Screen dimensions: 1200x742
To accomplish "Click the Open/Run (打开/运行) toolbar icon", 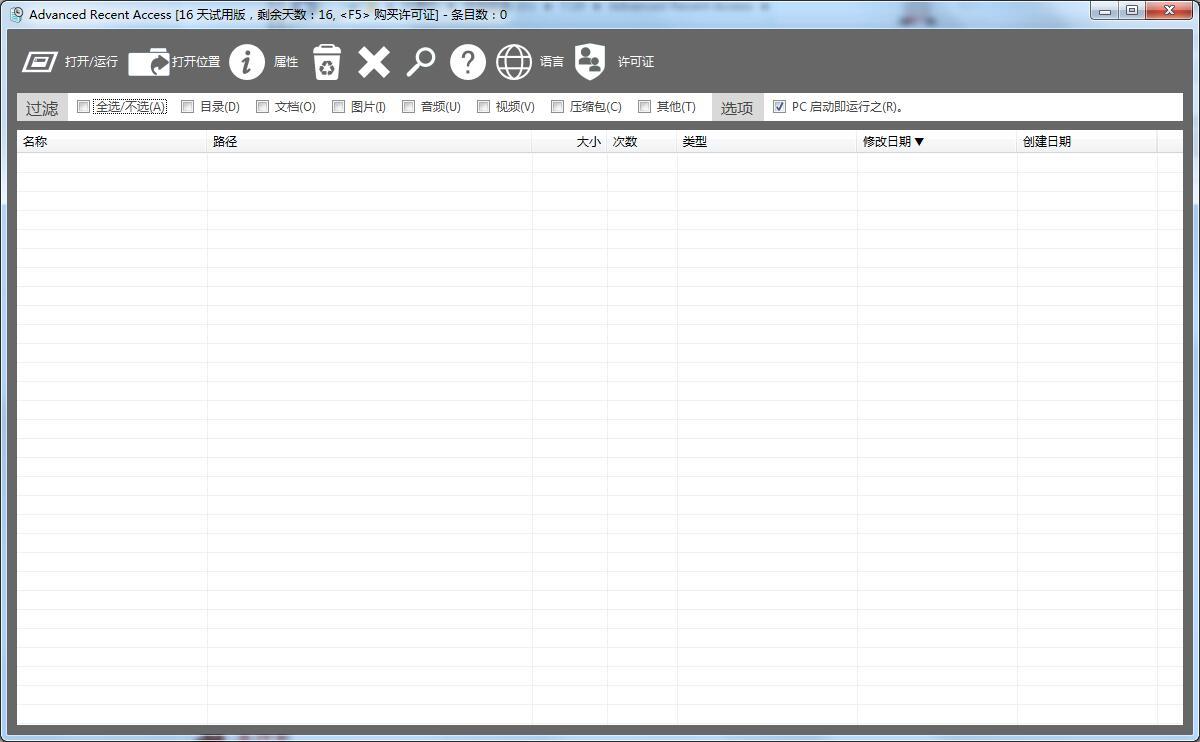I will tap(40, 62).
